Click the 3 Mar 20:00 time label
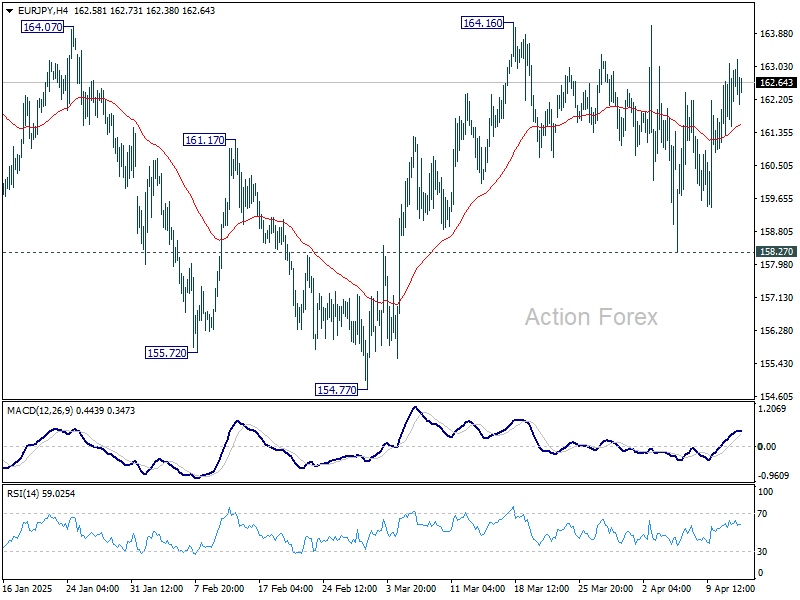Image resolution: width=800 pixels, height=600 pixels. pos(411,589)
